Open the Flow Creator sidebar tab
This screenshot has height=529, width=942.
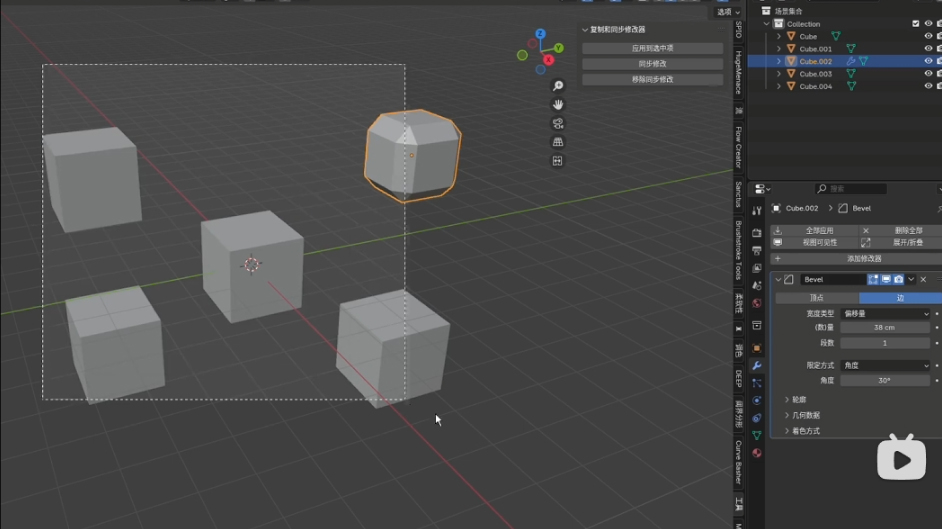tap(738, 147)
